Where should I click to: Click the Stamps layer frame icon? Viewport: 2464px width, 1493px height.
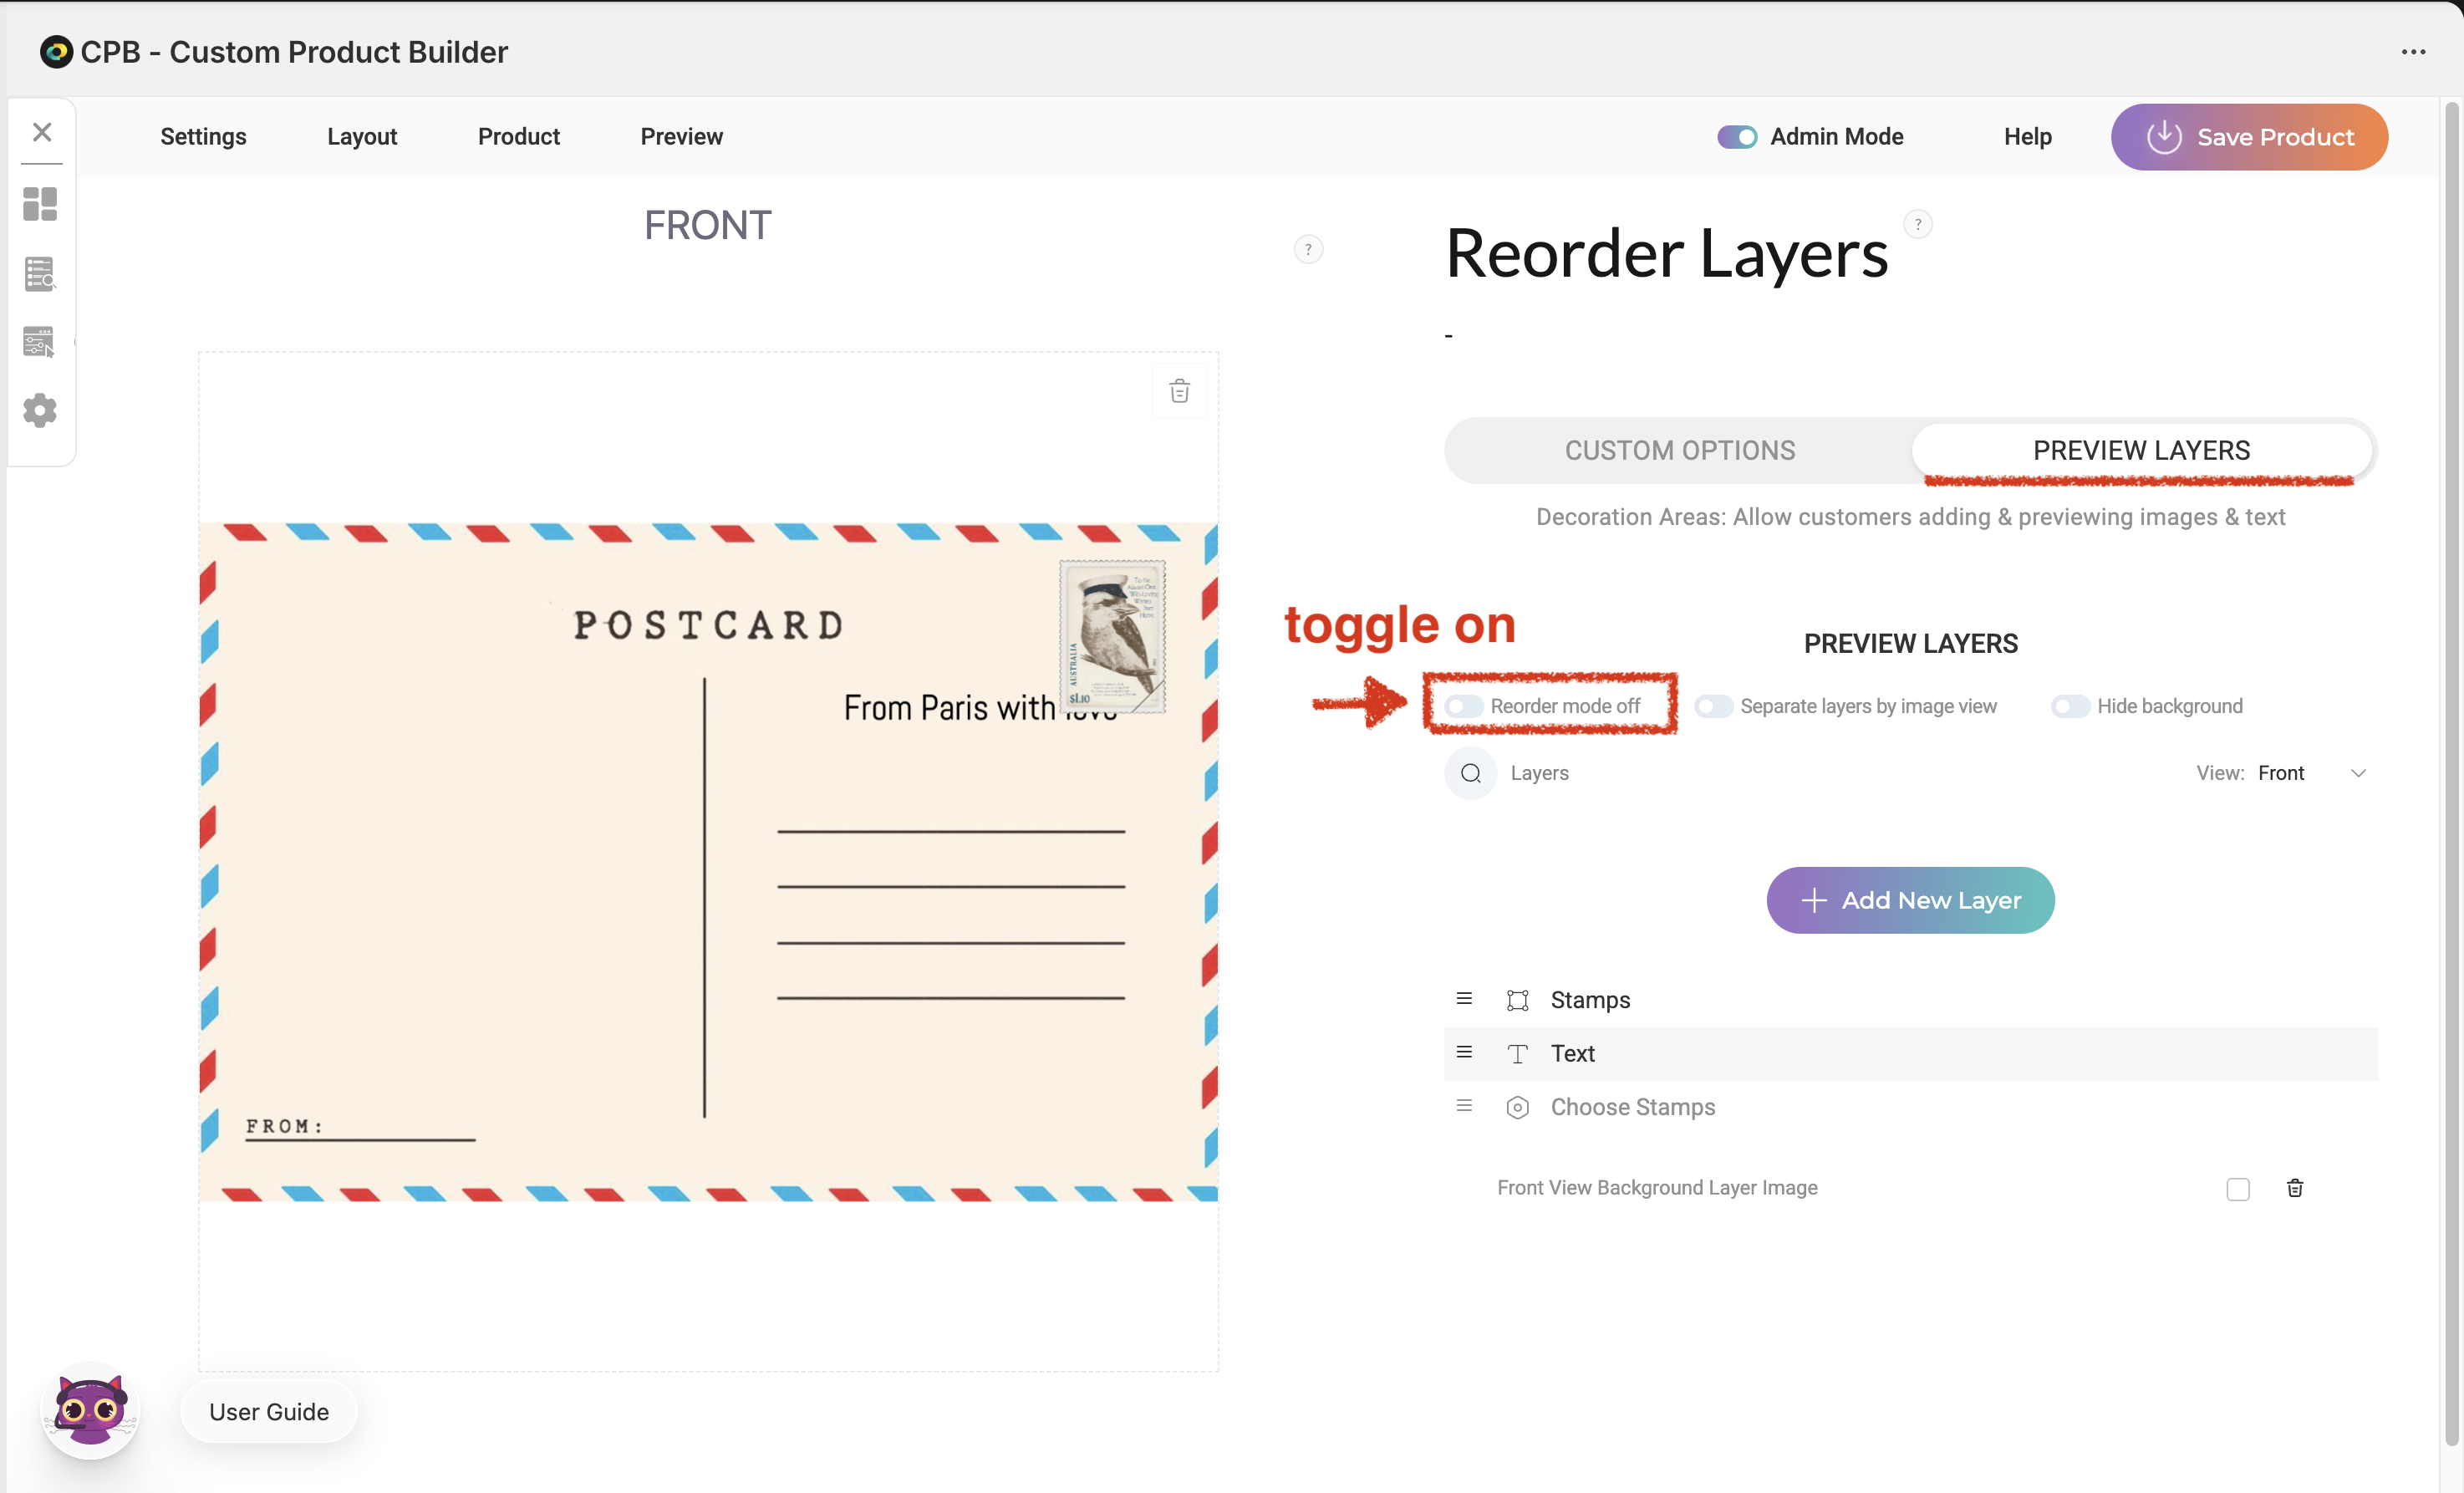pos(1517,1000)
